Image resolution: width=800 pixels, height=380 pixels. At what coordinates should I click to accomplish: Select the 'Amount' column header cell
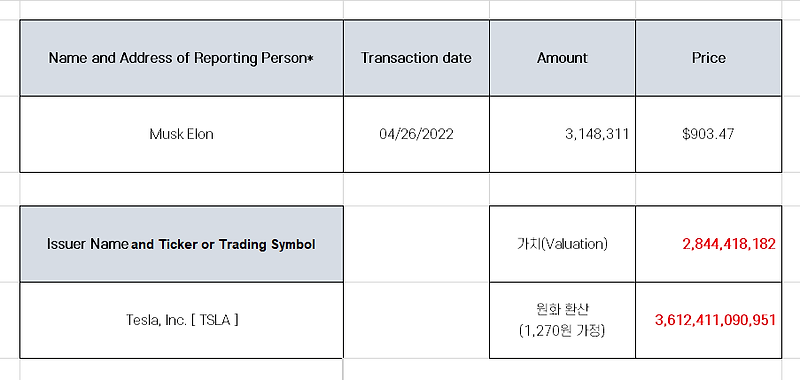pyautogui.click(x=562, y=58)
